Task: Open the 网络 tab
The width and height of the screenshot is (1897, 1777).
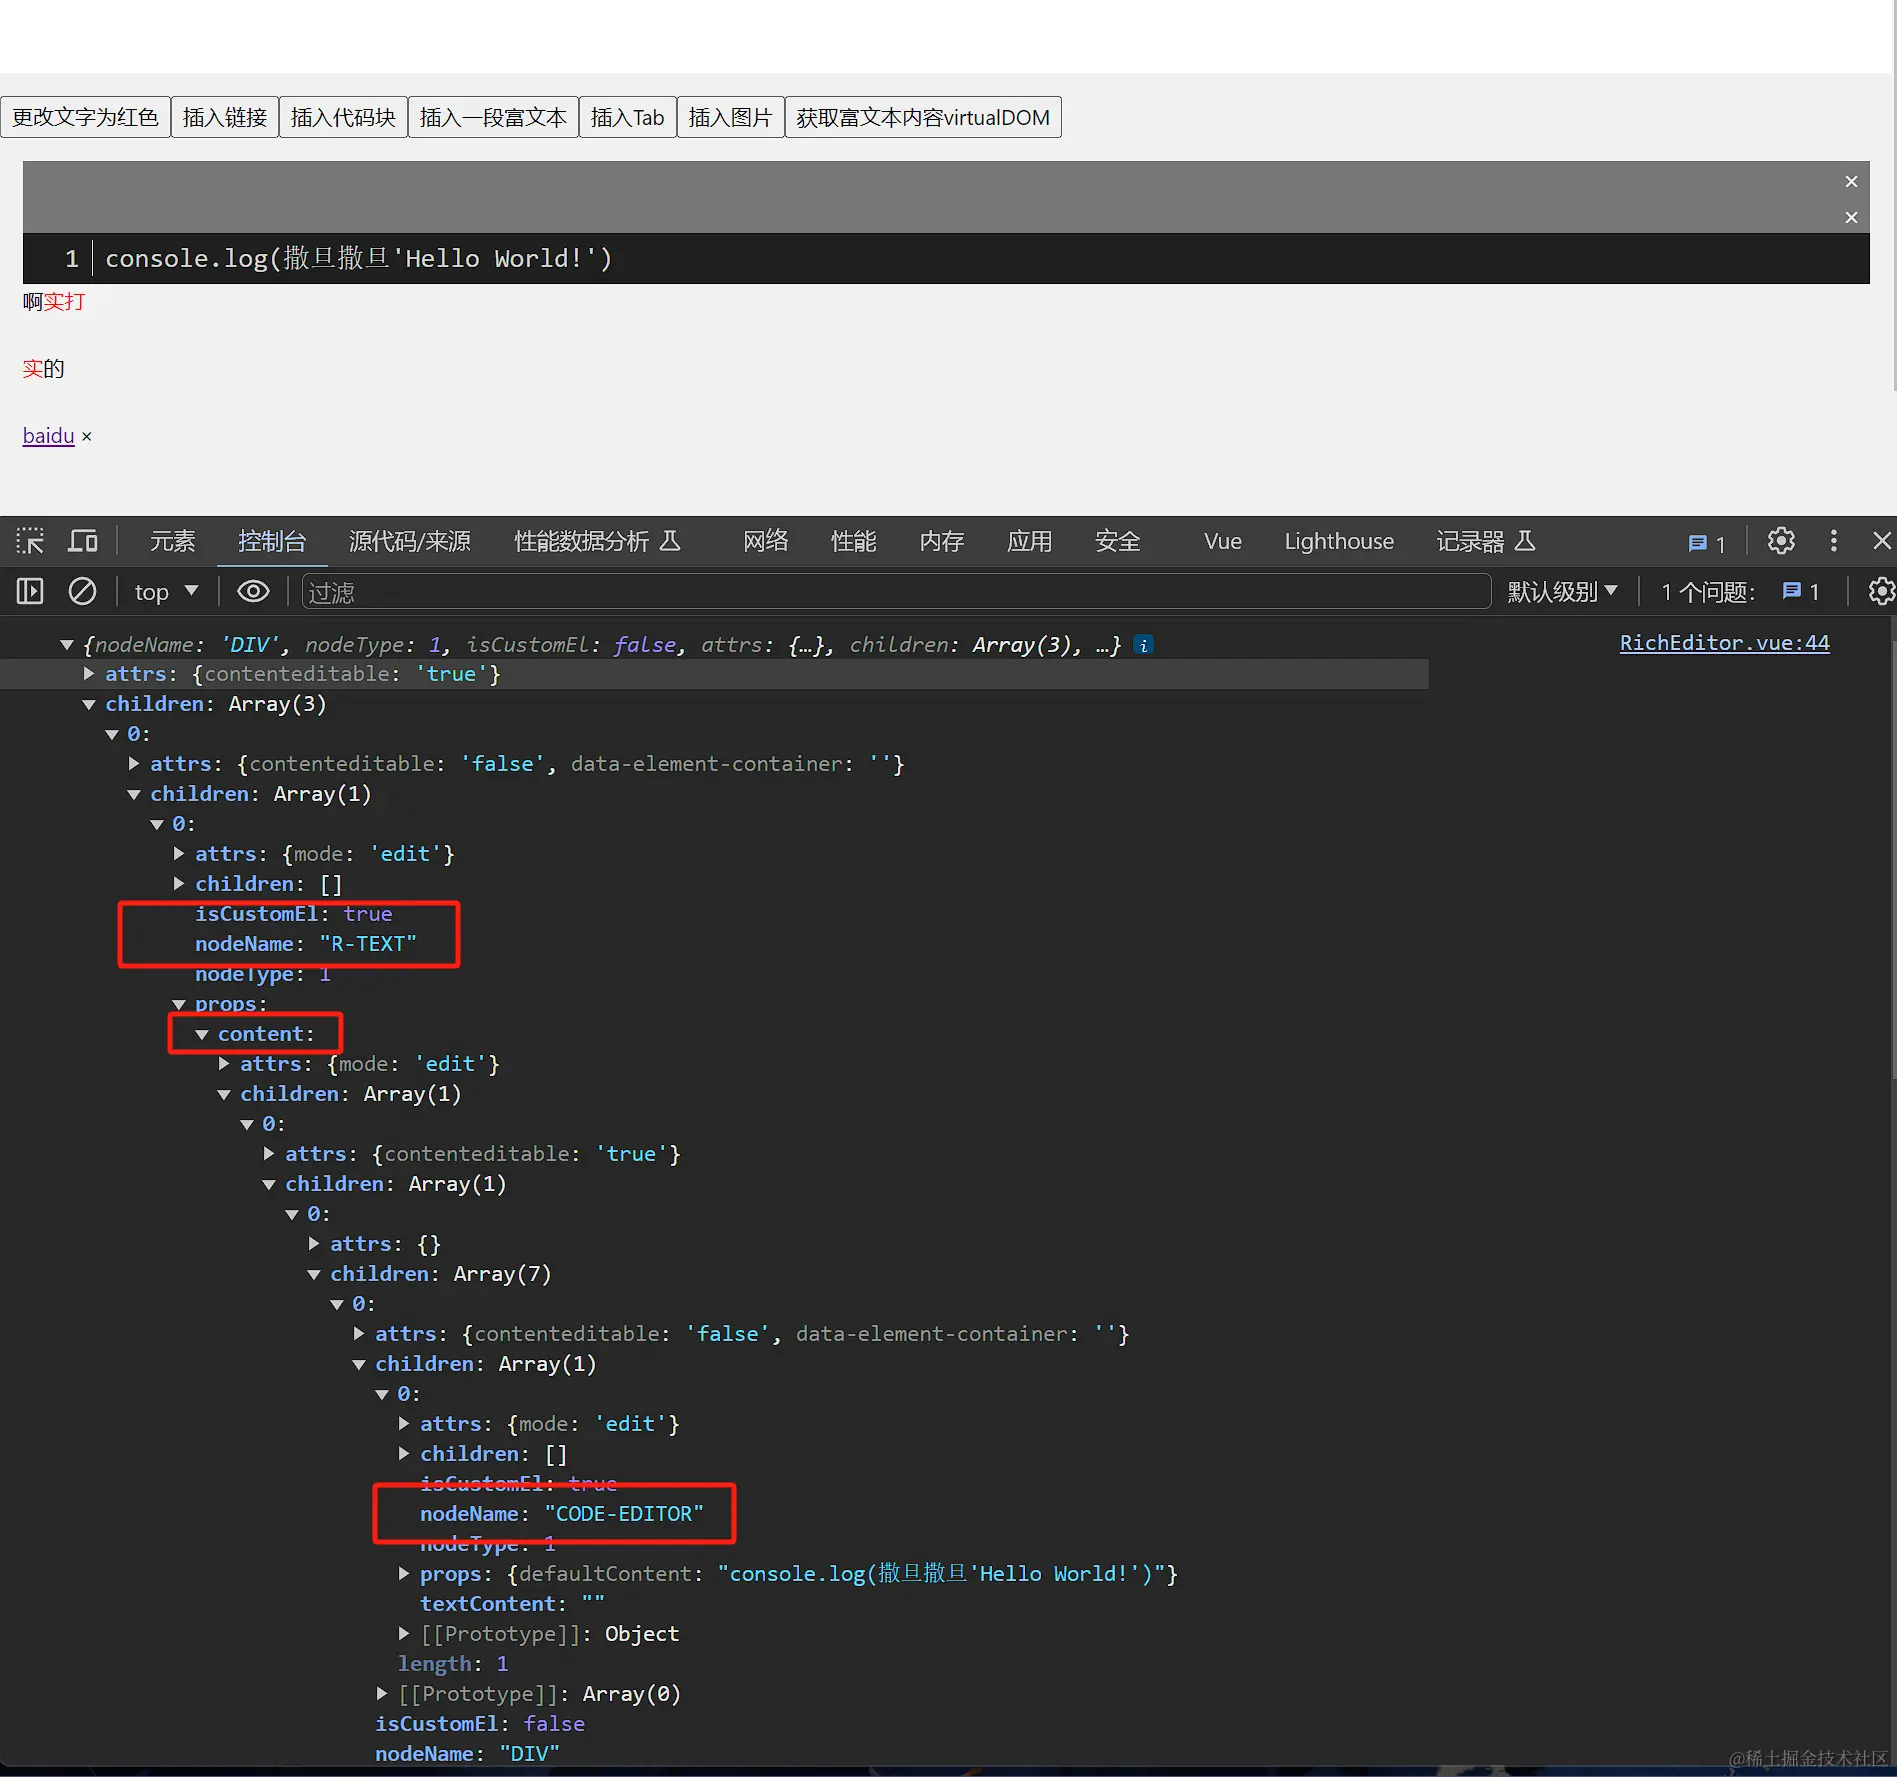Action: pyautogui.click(x=766, y=541)
